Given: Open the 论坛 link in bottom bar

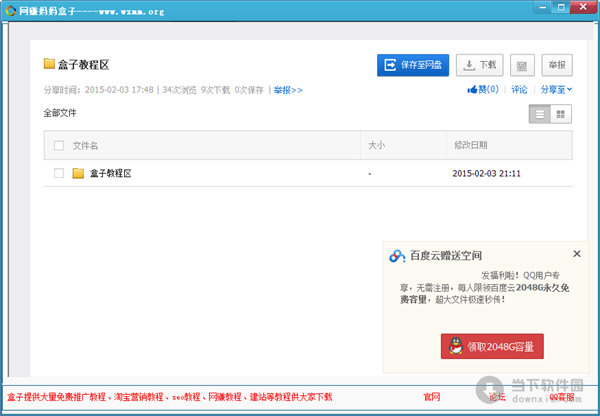Looking at the screenshot, I should pos(497,397).
